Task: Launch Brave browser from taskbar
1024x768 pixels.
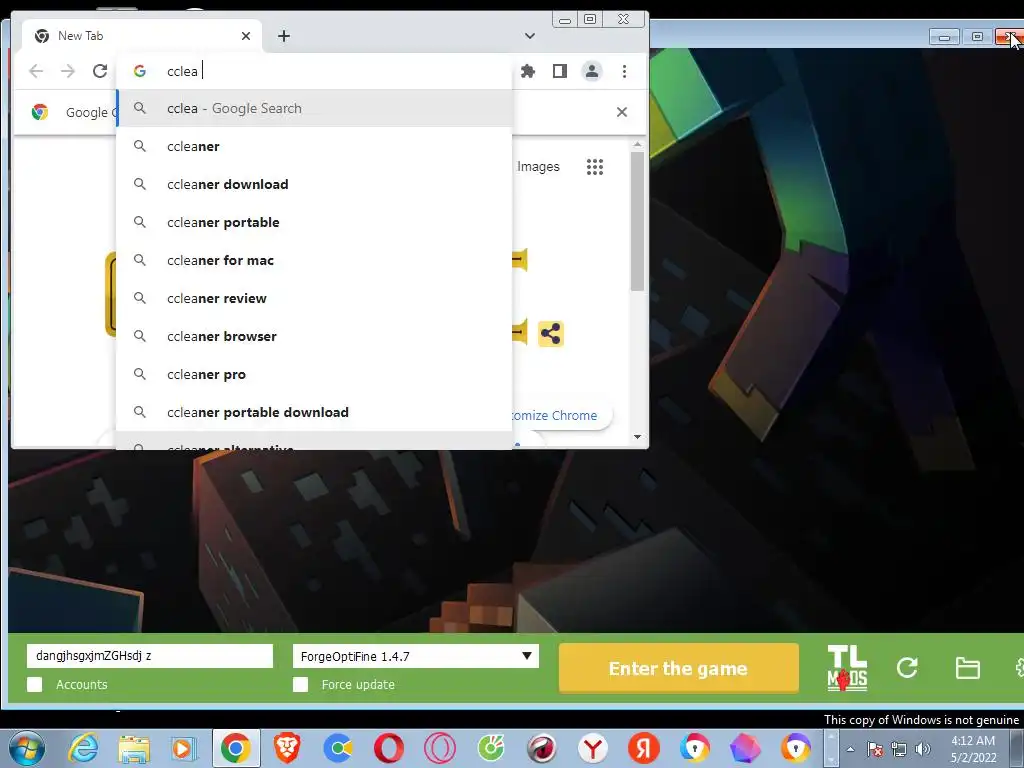Action: [x=287, y=748]
